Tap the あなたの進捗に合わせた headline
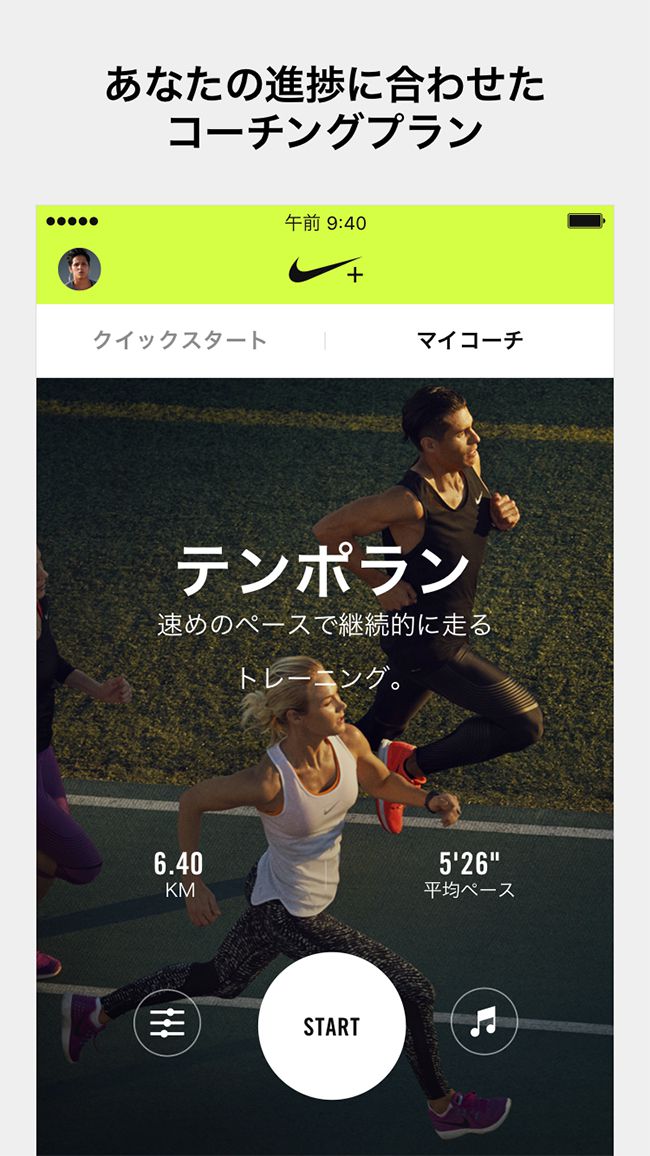The width and height of the screenshot is (650, 1156). point(325,84)
